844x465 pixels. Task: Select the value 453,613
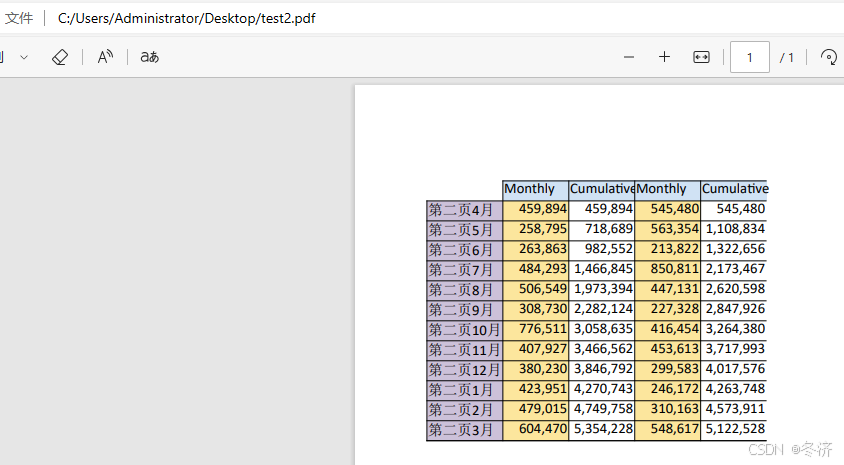click(x=674, y=348)
